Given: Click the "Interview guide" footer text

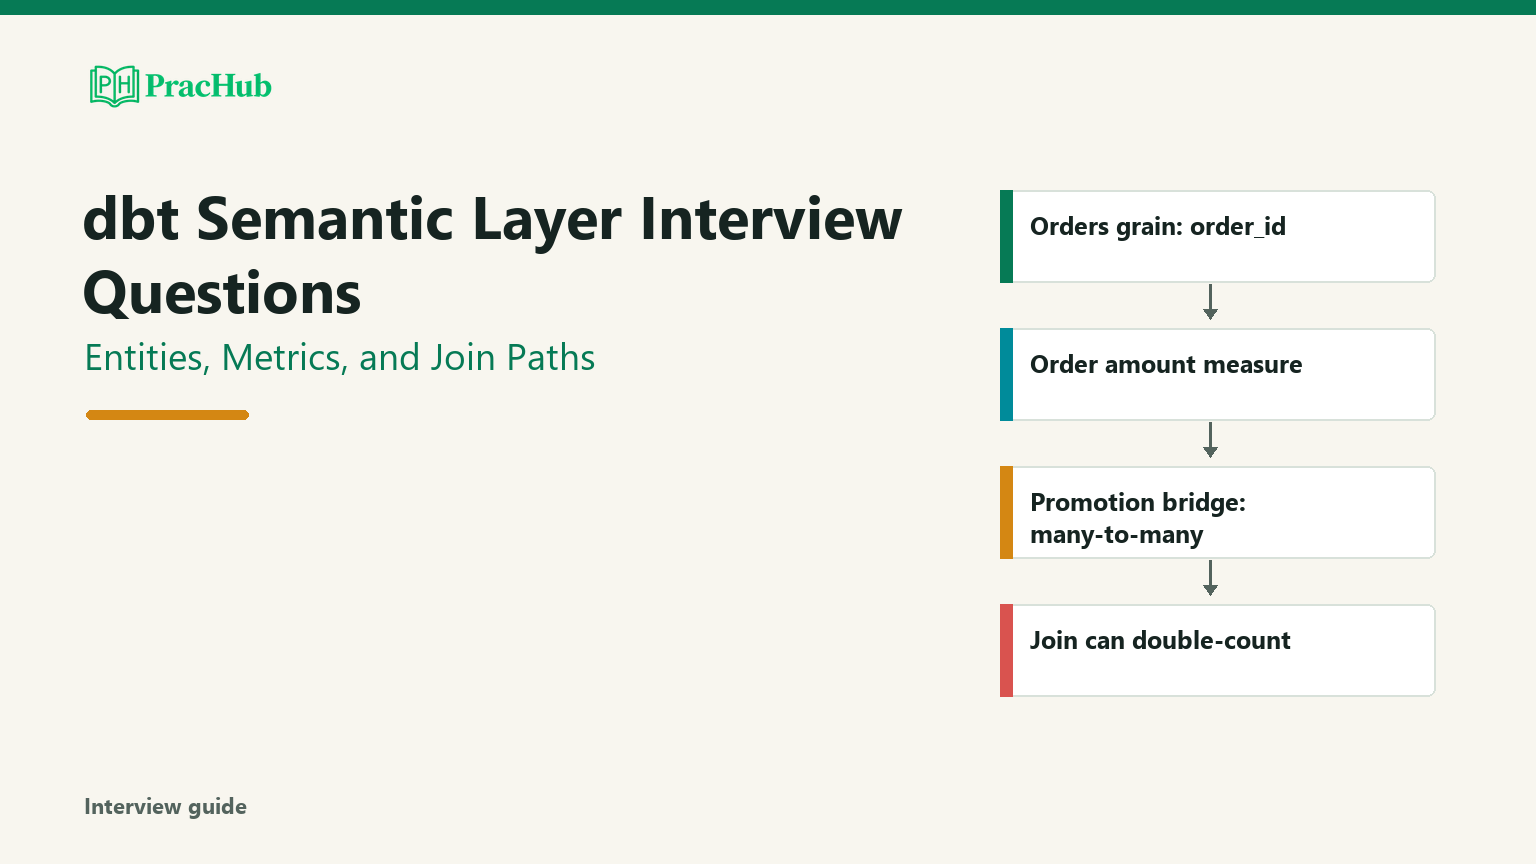Looking at the screenshot, I should pyautogui.click(x=165, y=807).
